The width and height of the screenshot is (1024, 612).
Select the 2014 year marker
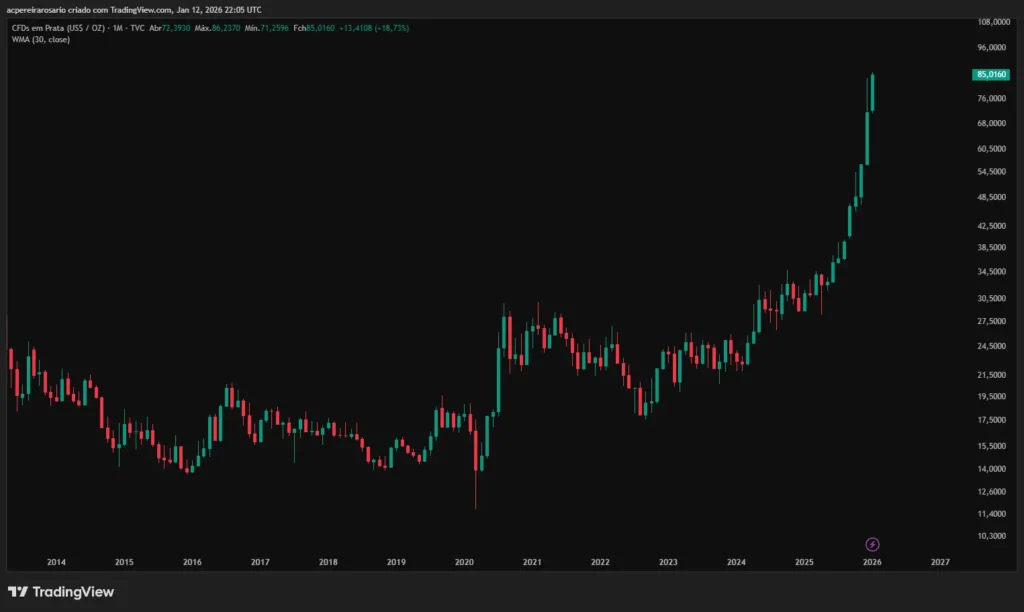pyautogui.click(x=56, y=563)
